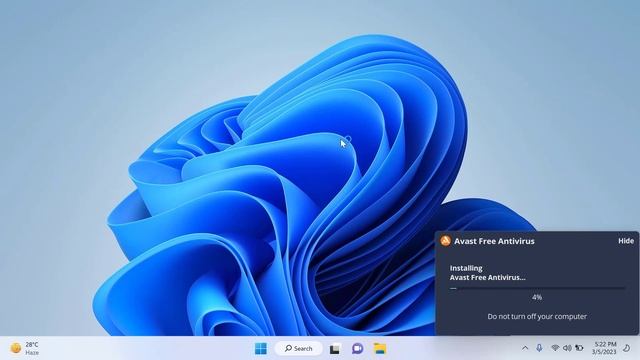Click the Avast logo in installer popup
Image resolution: width=640 pixels, height=360 pixels.
[445, 241]
